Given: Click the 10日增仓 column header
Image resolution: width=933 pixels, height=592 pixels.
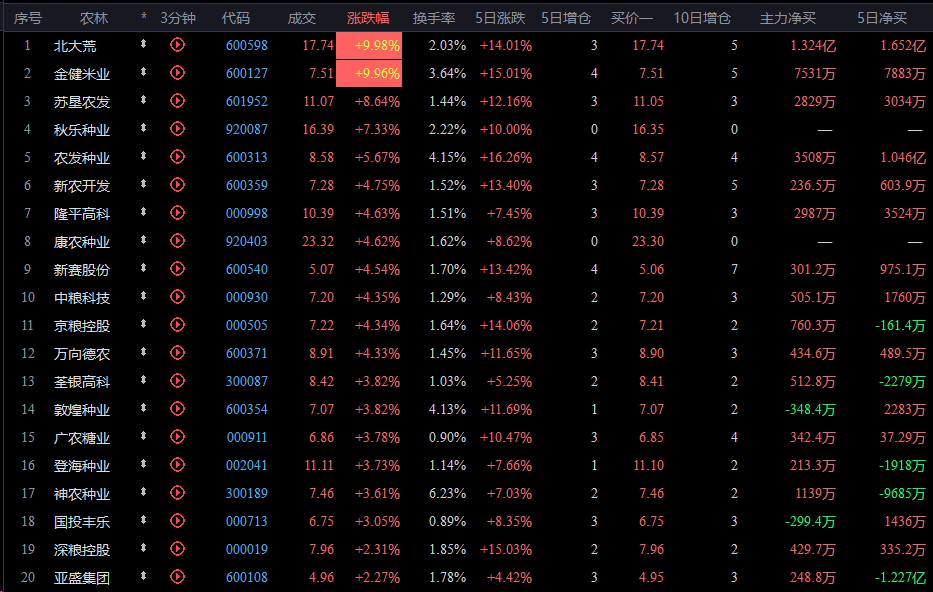Looking at the screenshot, I should click(x=701, y=18).
